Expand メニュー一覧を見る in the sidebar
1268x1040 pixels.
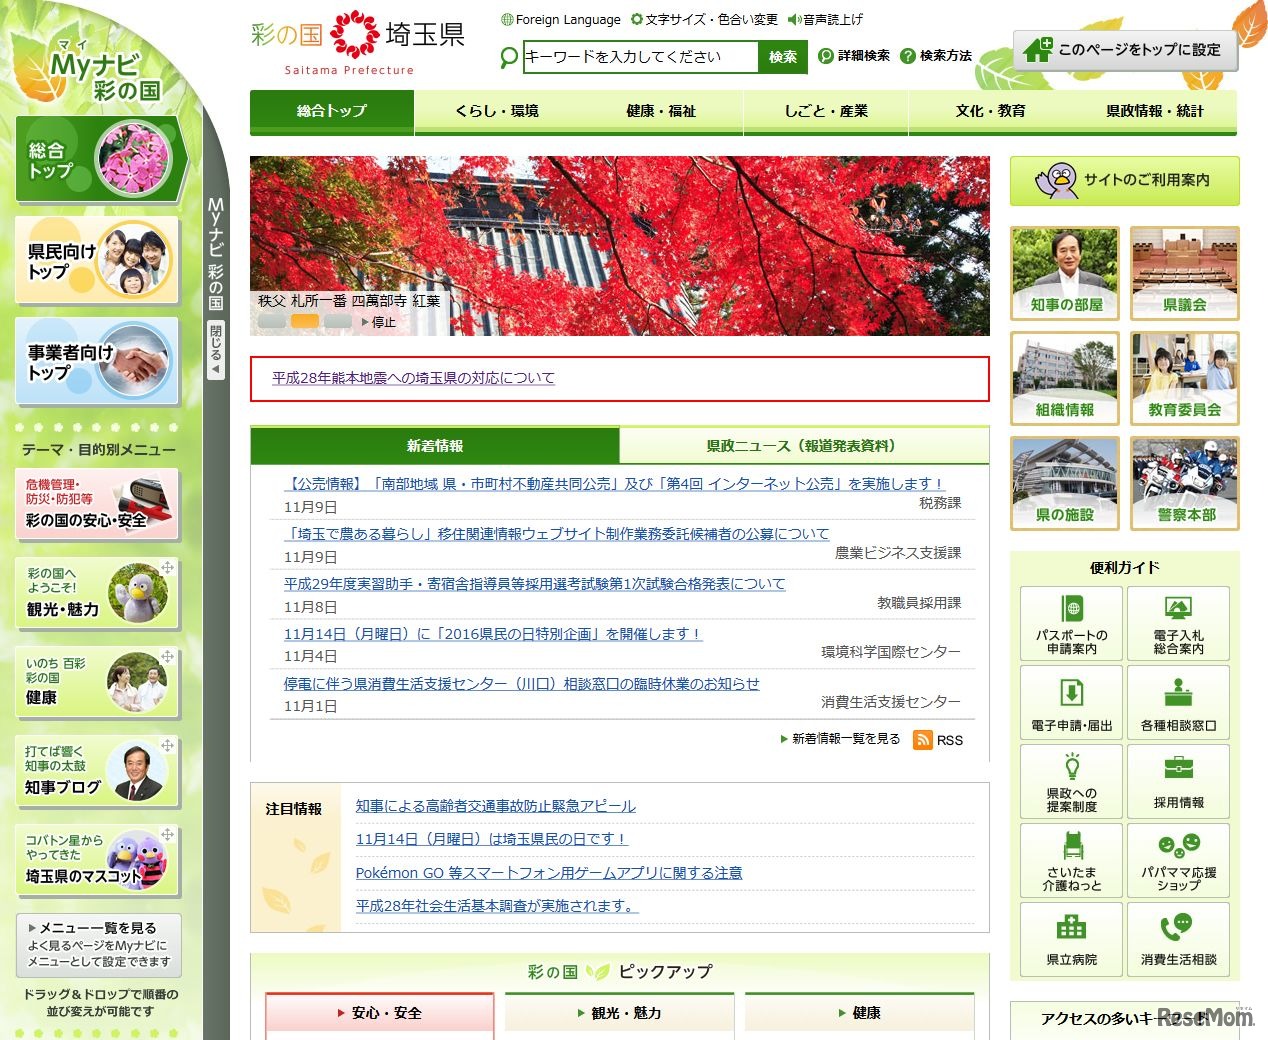pyautogui.click(x=99, y=944)
